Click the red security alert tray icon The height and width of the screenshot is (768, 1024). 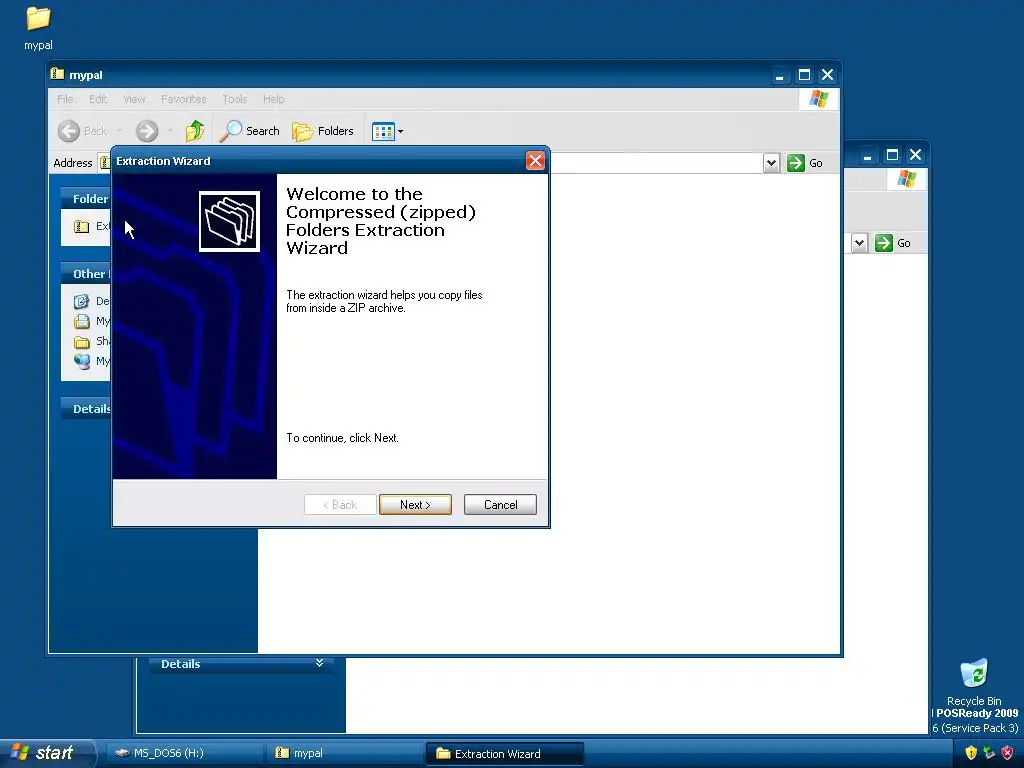click(1007, 753)
